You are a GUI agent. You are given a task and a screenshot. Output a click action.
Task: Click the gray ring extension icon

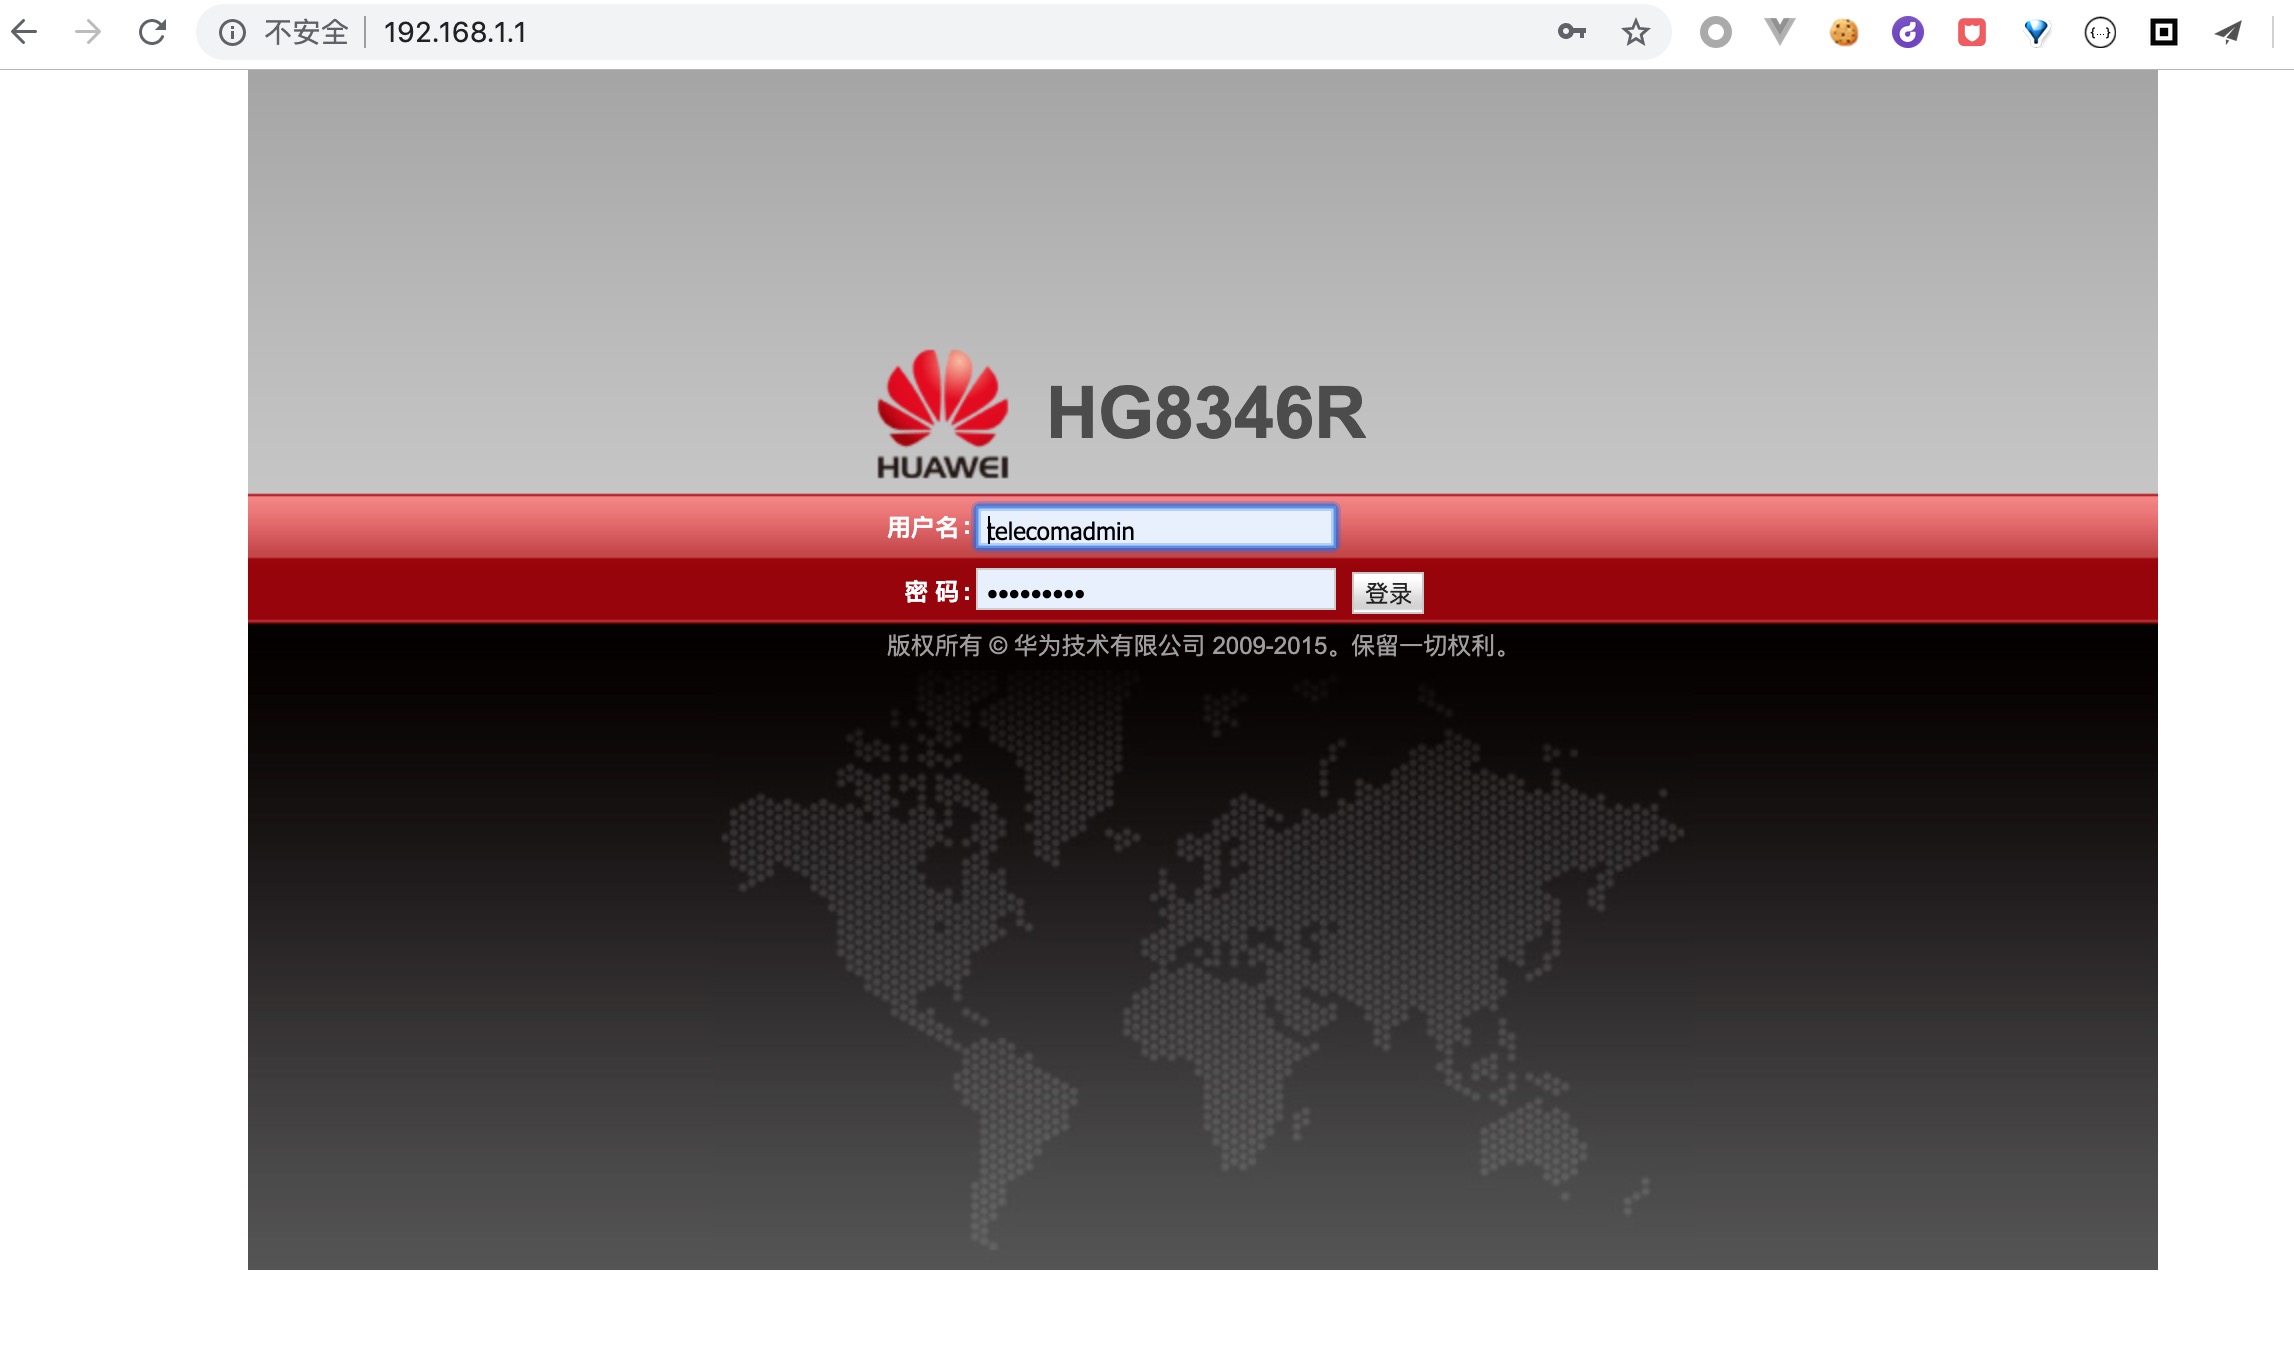1715,33
